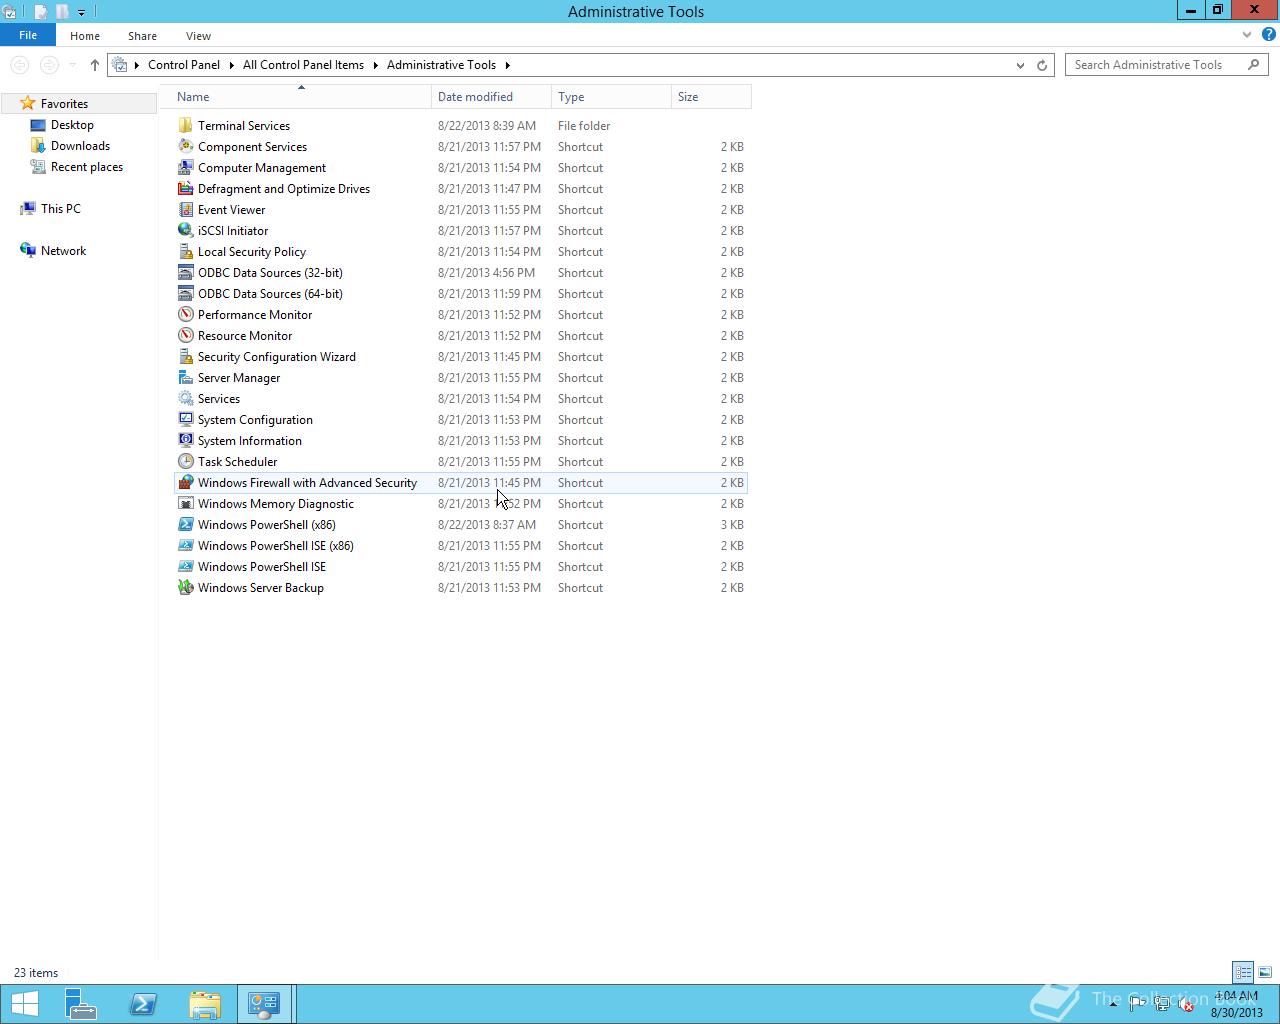Launch PowerShell from the taskbar
1280x1024 pixels.
pyautogui.click(x=143, y=1004)
